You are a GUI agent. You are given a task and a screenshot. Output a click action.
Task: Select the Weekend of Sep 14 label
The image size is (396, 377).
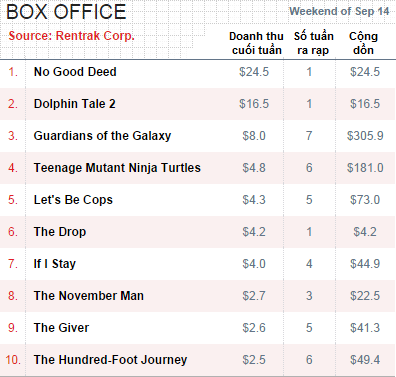(x=339, y=11)
